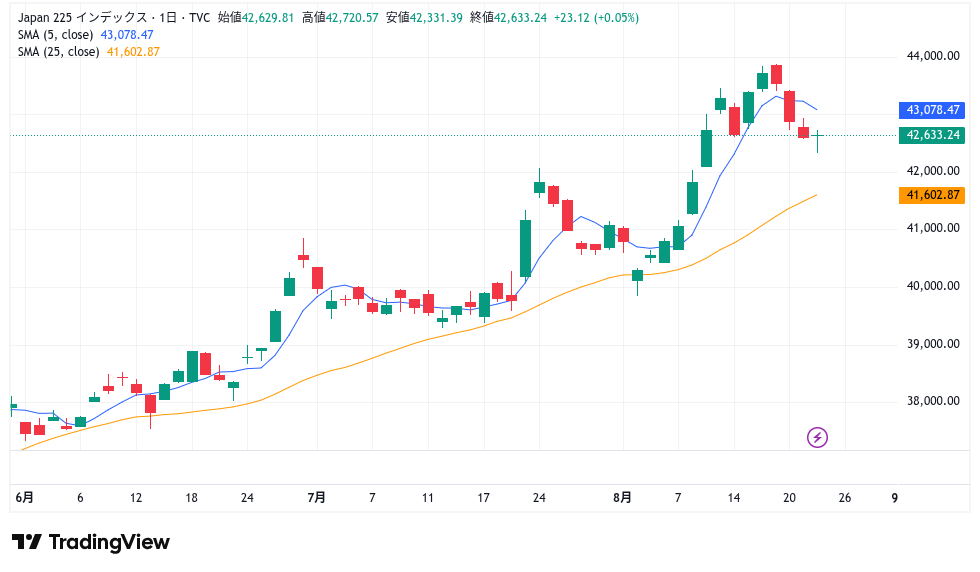This screenshot has height=572, width=980.
Task: Click the 44,000.00 price scale value
Action: [932, 56]
